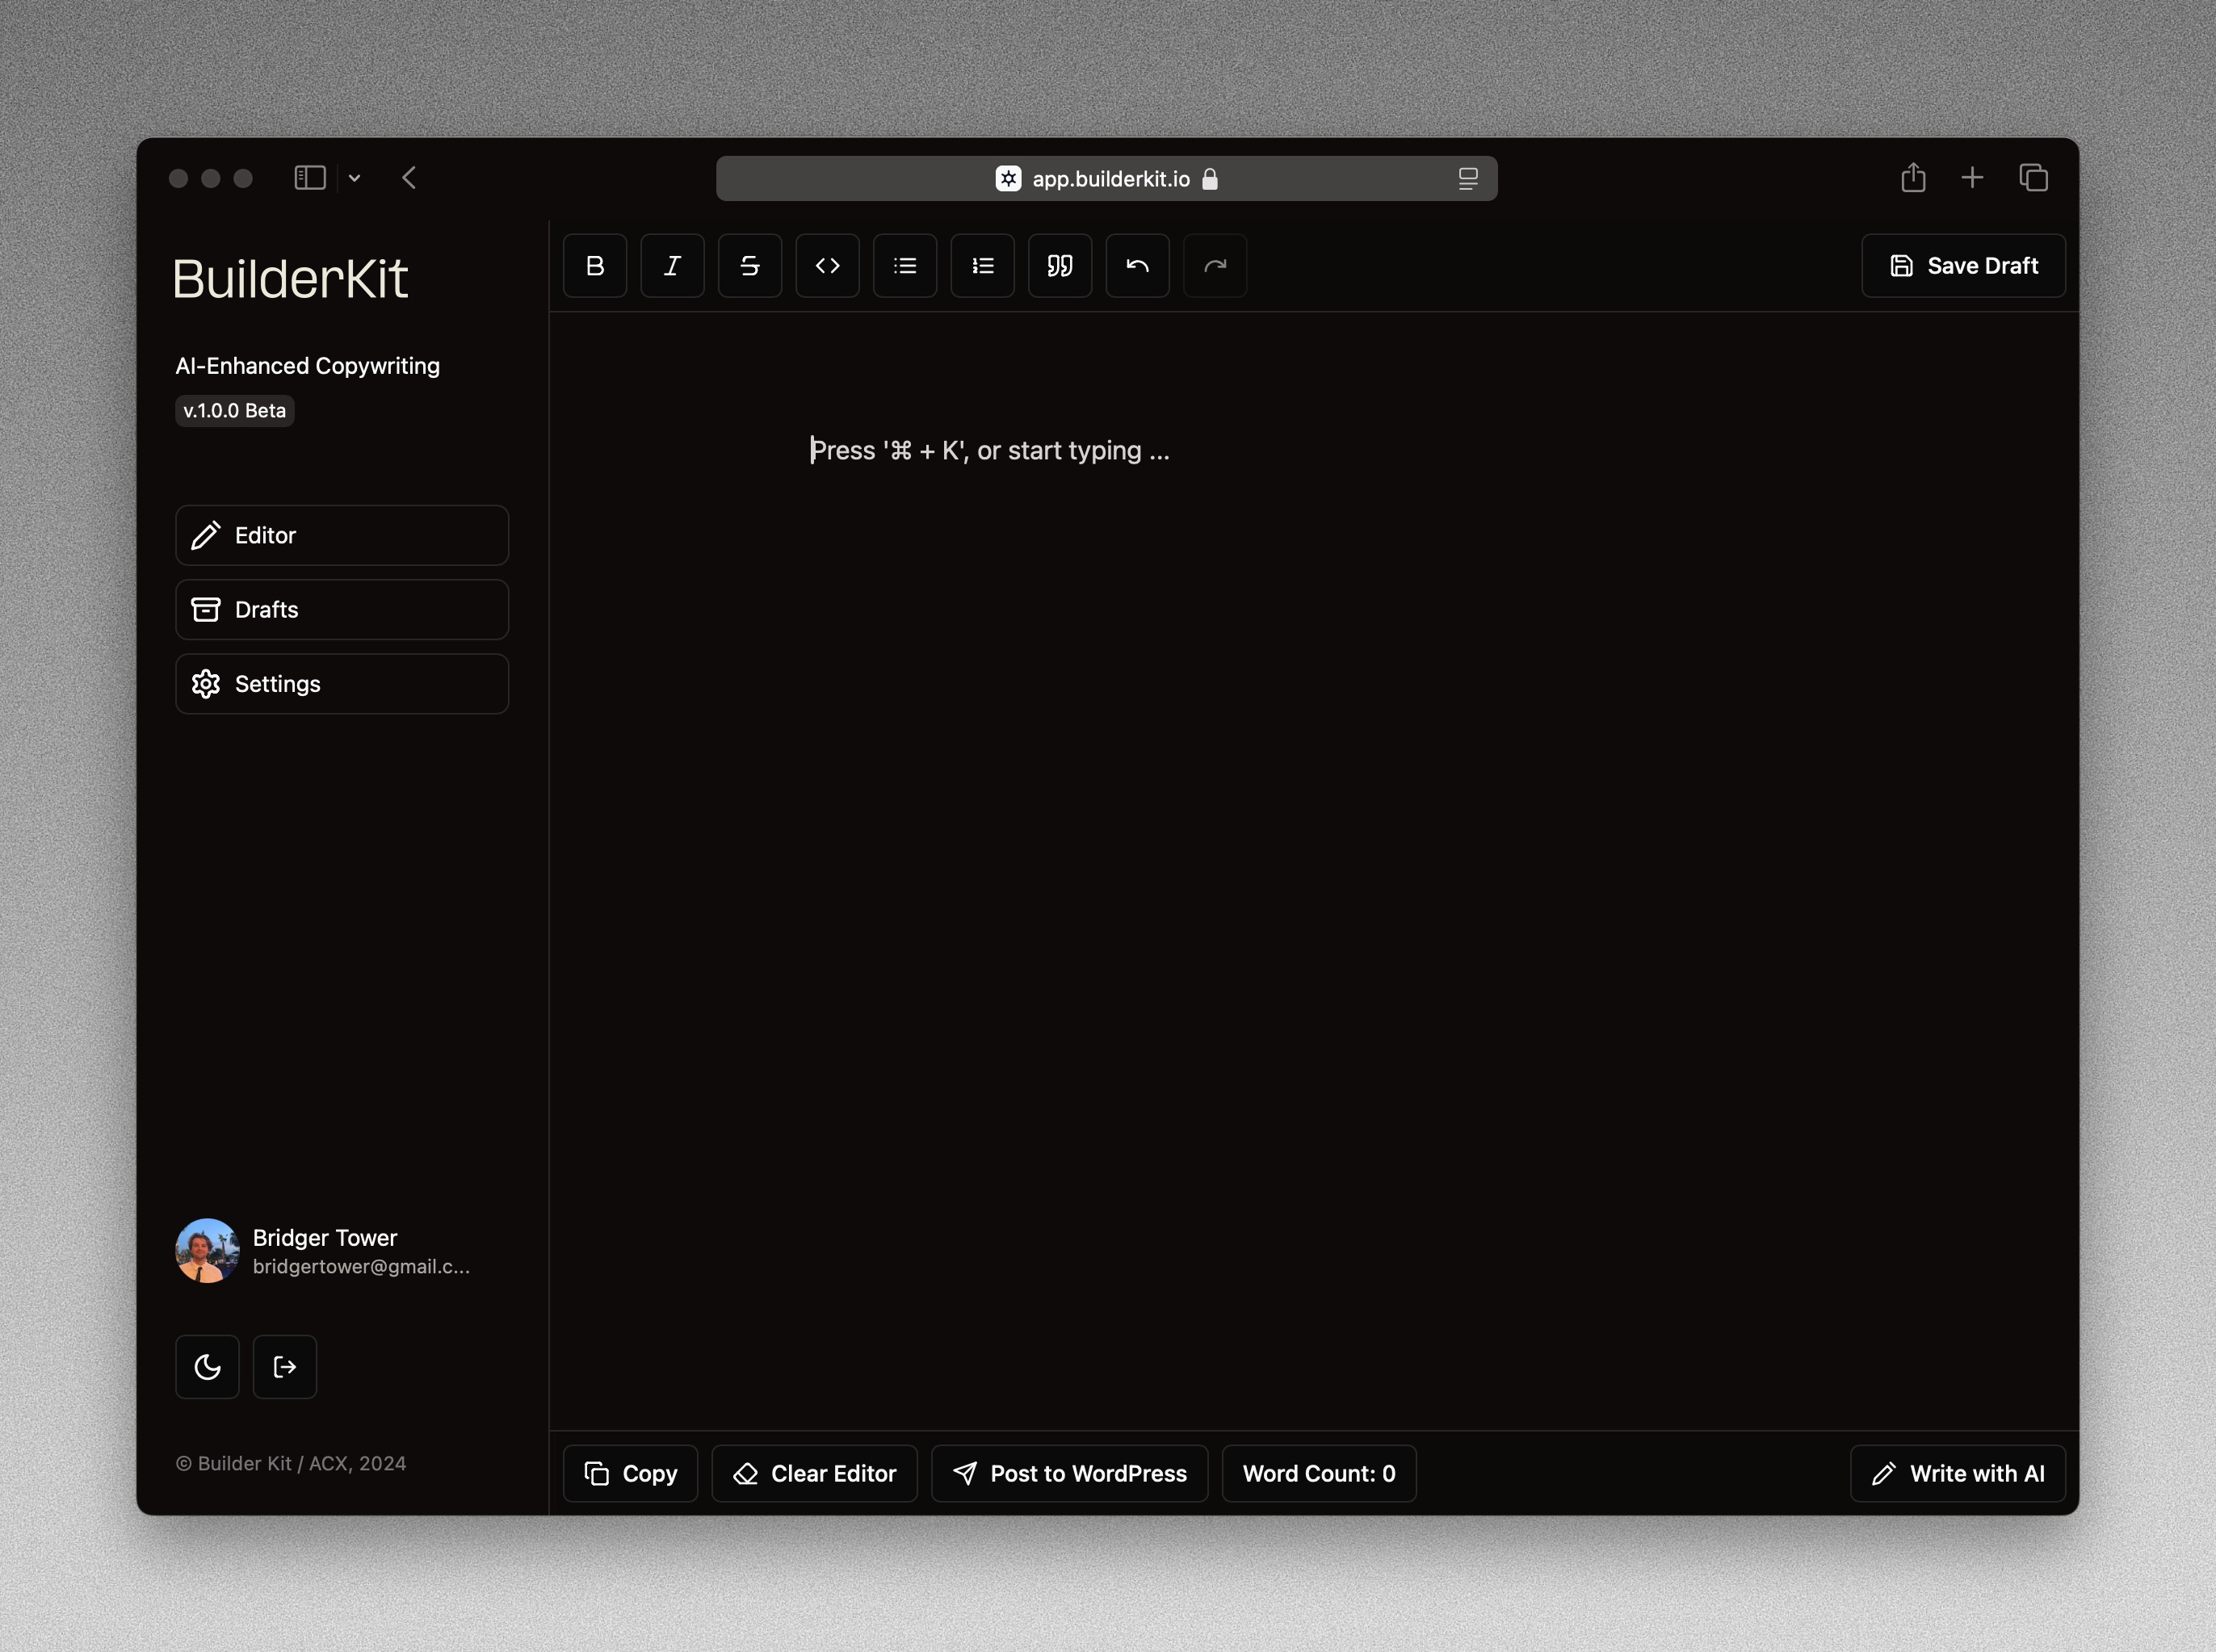Show the tab overview

click(x=2033, y=178)
